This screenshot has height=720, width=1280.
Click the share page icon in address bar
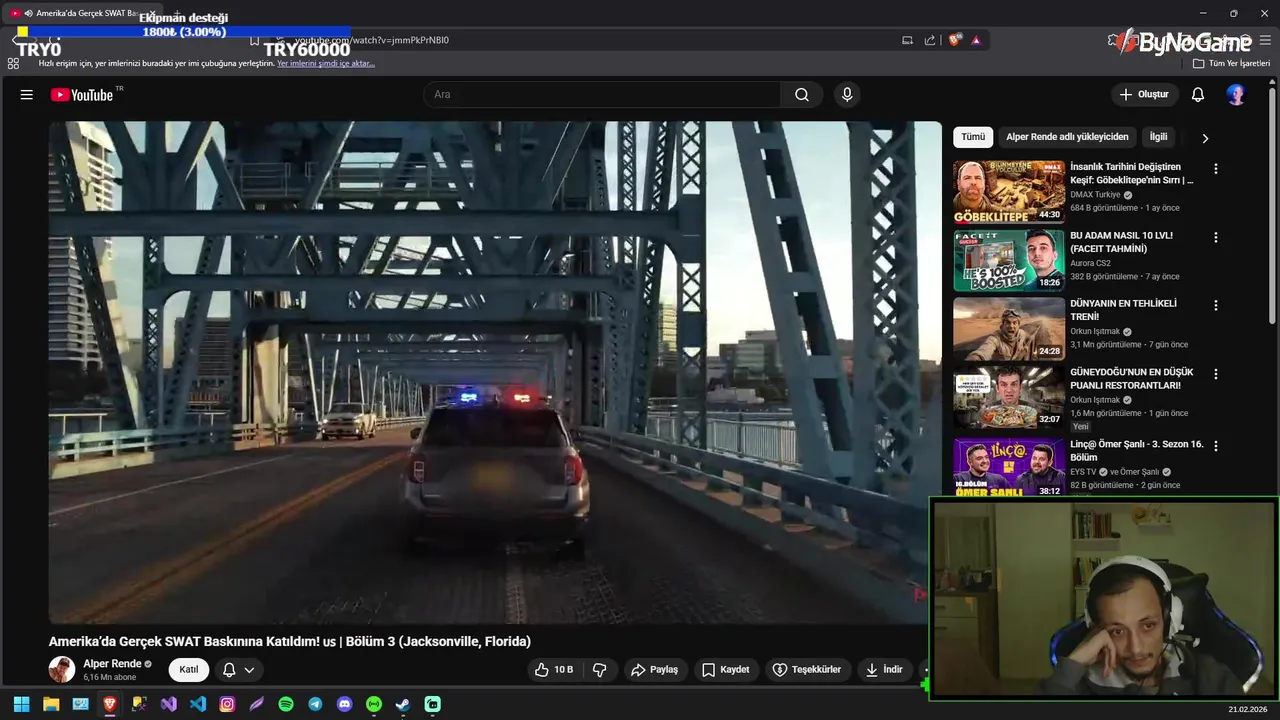930,40
